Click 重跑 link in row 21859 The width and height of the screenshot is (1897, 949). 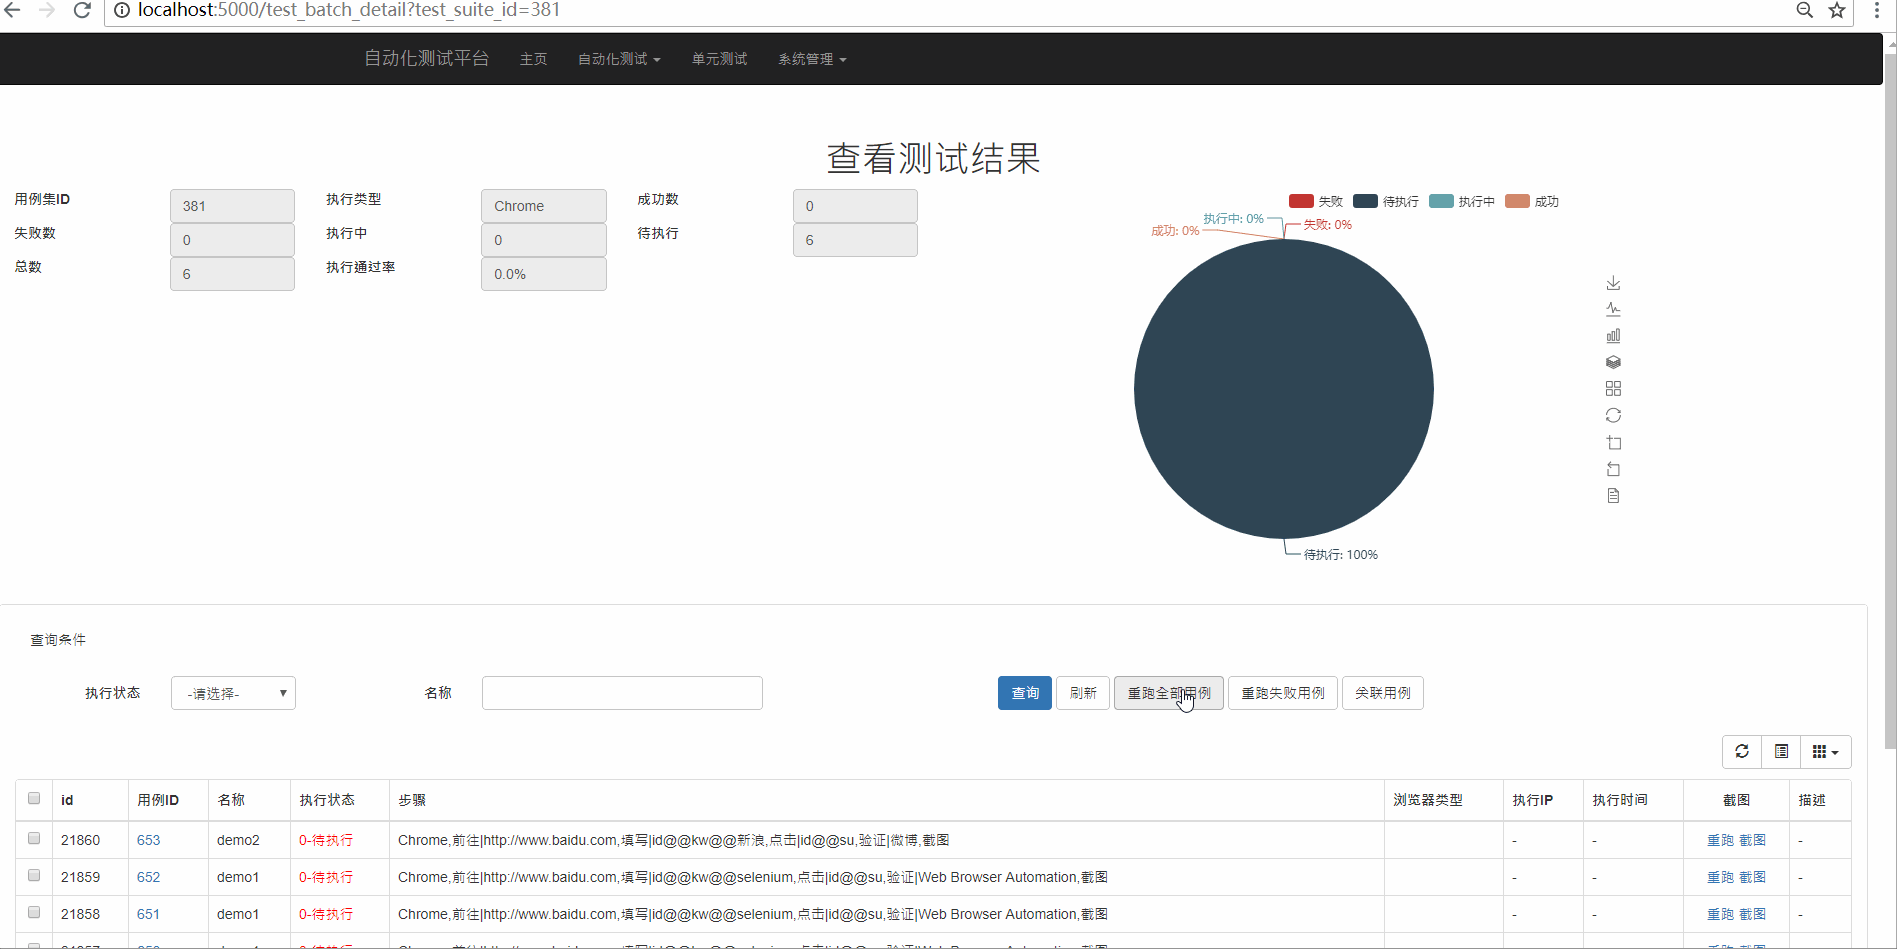coord(1720,877)
